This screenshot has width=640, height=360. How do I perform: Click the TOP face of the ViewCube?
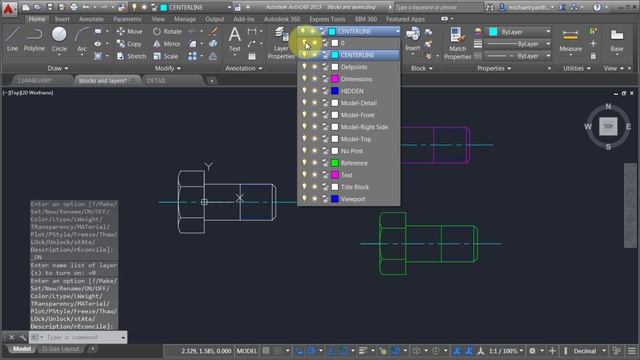(x=608, y=126)
